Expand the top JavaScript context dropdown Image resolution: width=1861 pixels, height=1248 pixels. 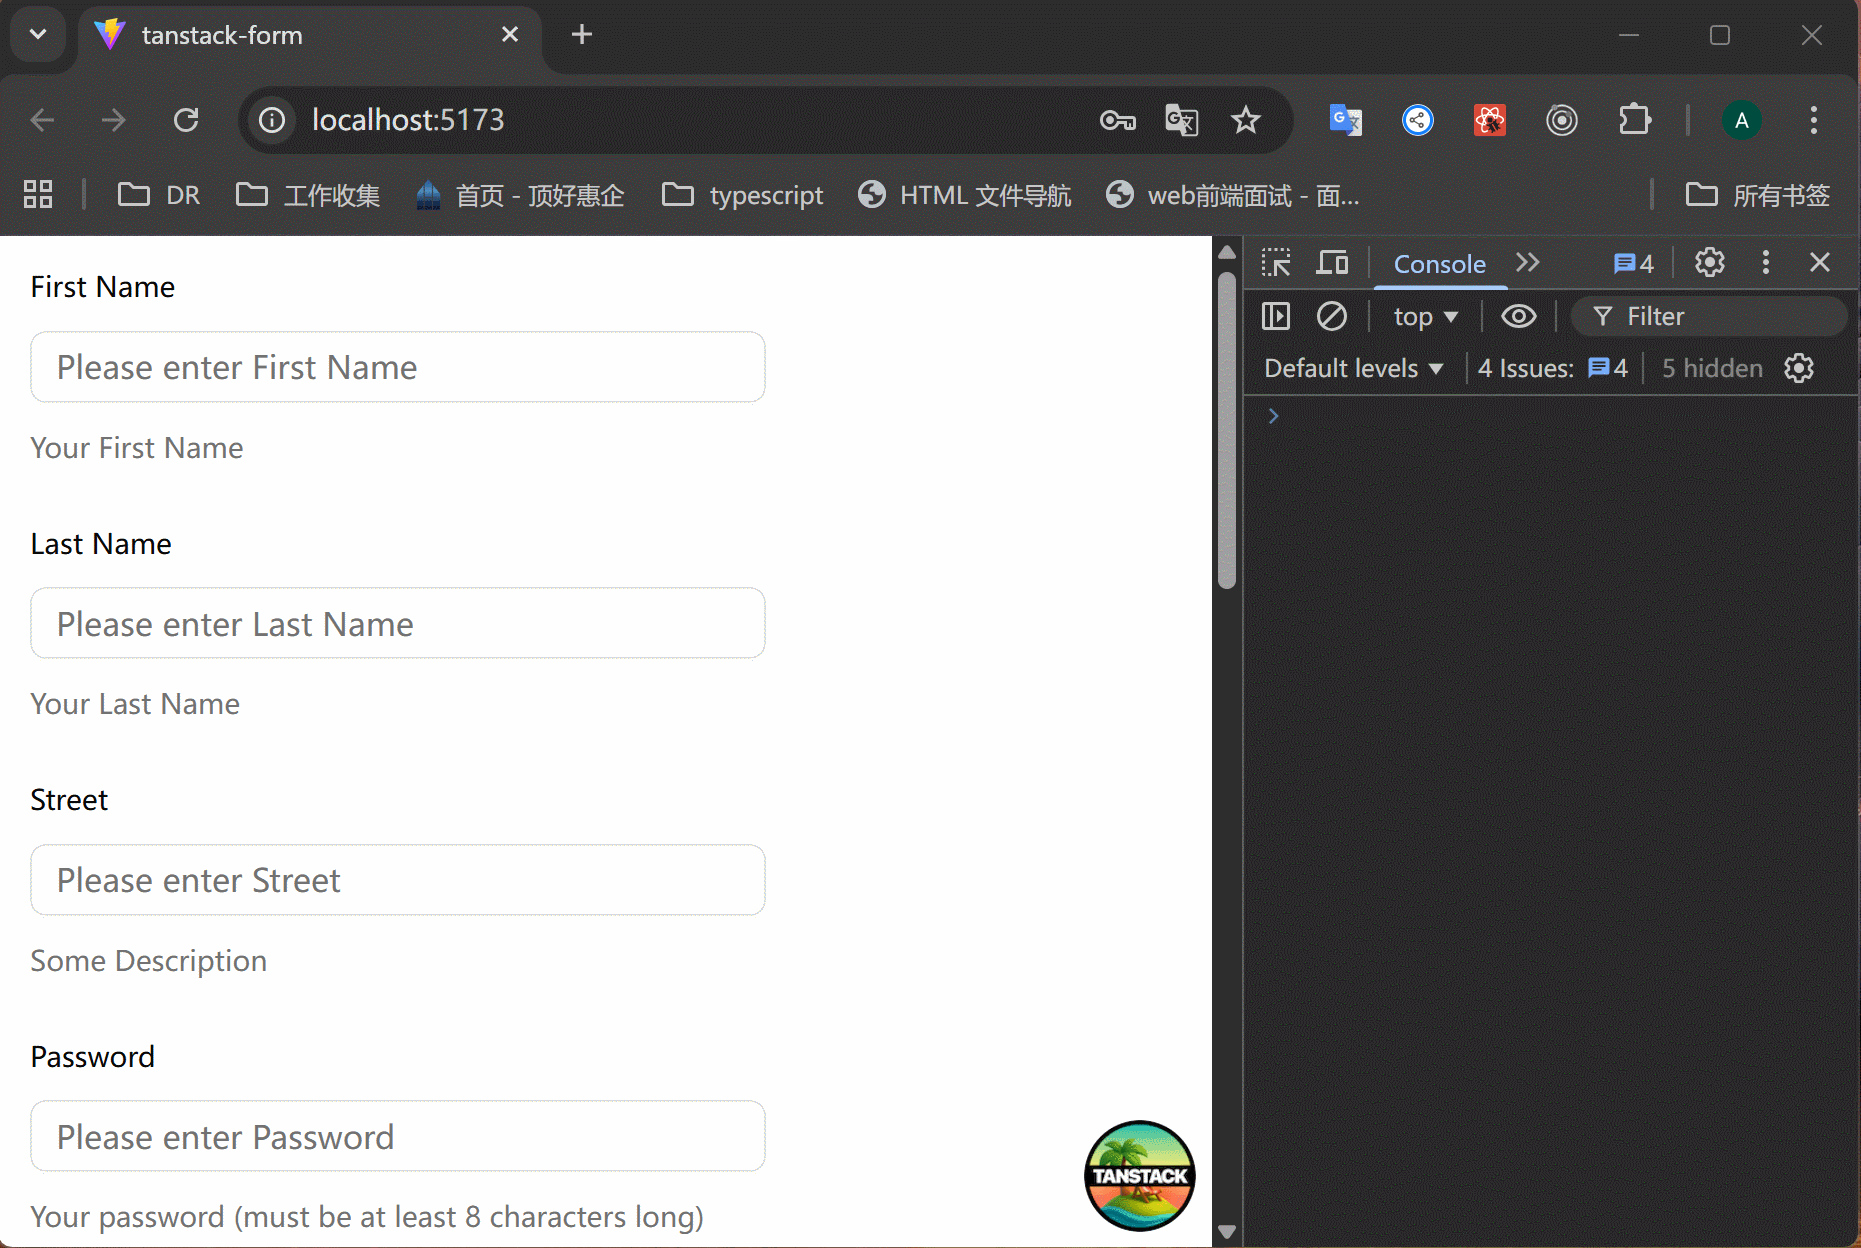pyautogui.click(x=1425, y=317)
